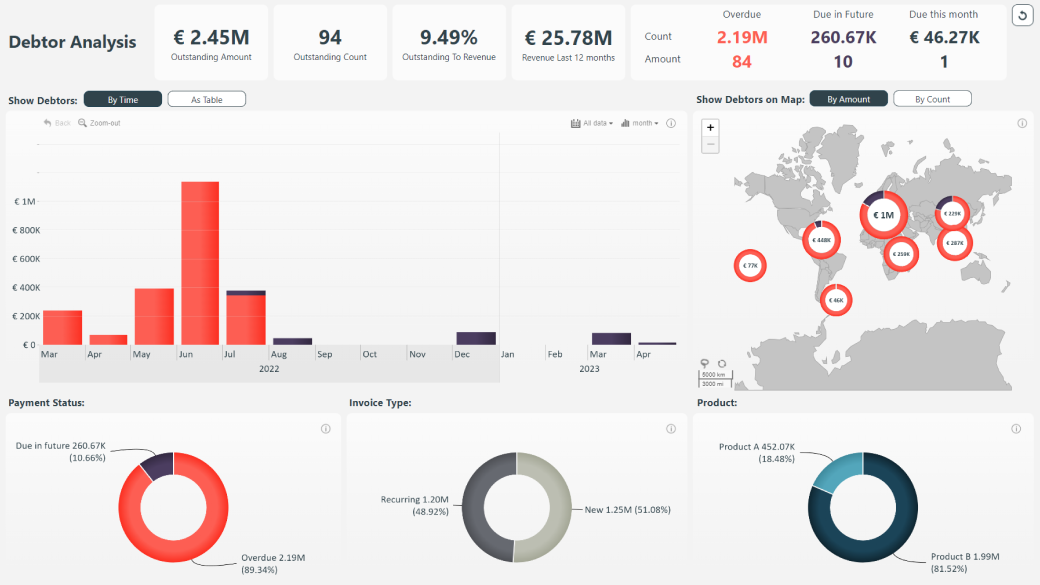This screenshot has height=585, width=1040.
Task: Switch Show Debtors to 'As Table' view
Action: point(206,99)
